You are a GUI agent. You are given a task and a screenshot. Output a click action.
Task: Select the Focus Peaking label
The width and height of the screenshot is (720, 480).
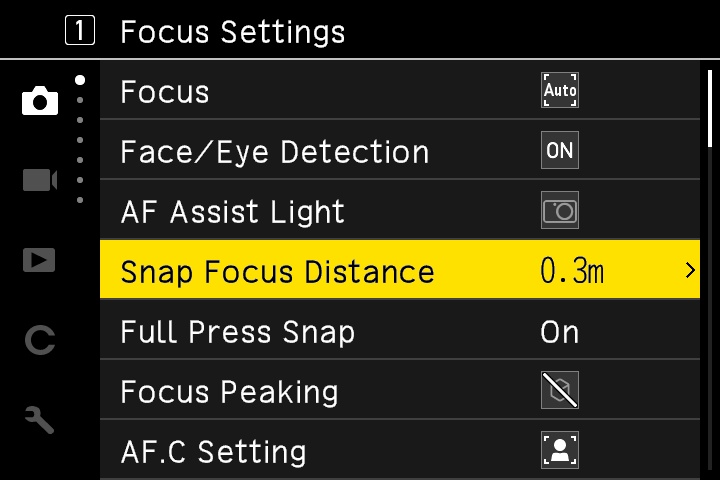coord(229,392)
